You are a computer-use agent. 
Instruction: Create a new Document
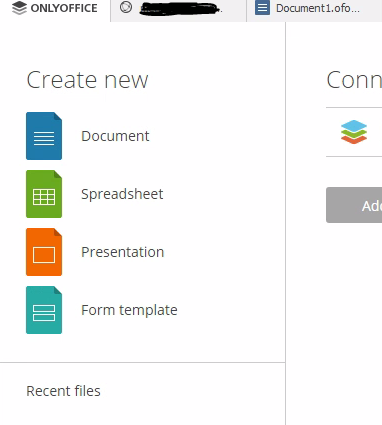[x=115, y=136]
